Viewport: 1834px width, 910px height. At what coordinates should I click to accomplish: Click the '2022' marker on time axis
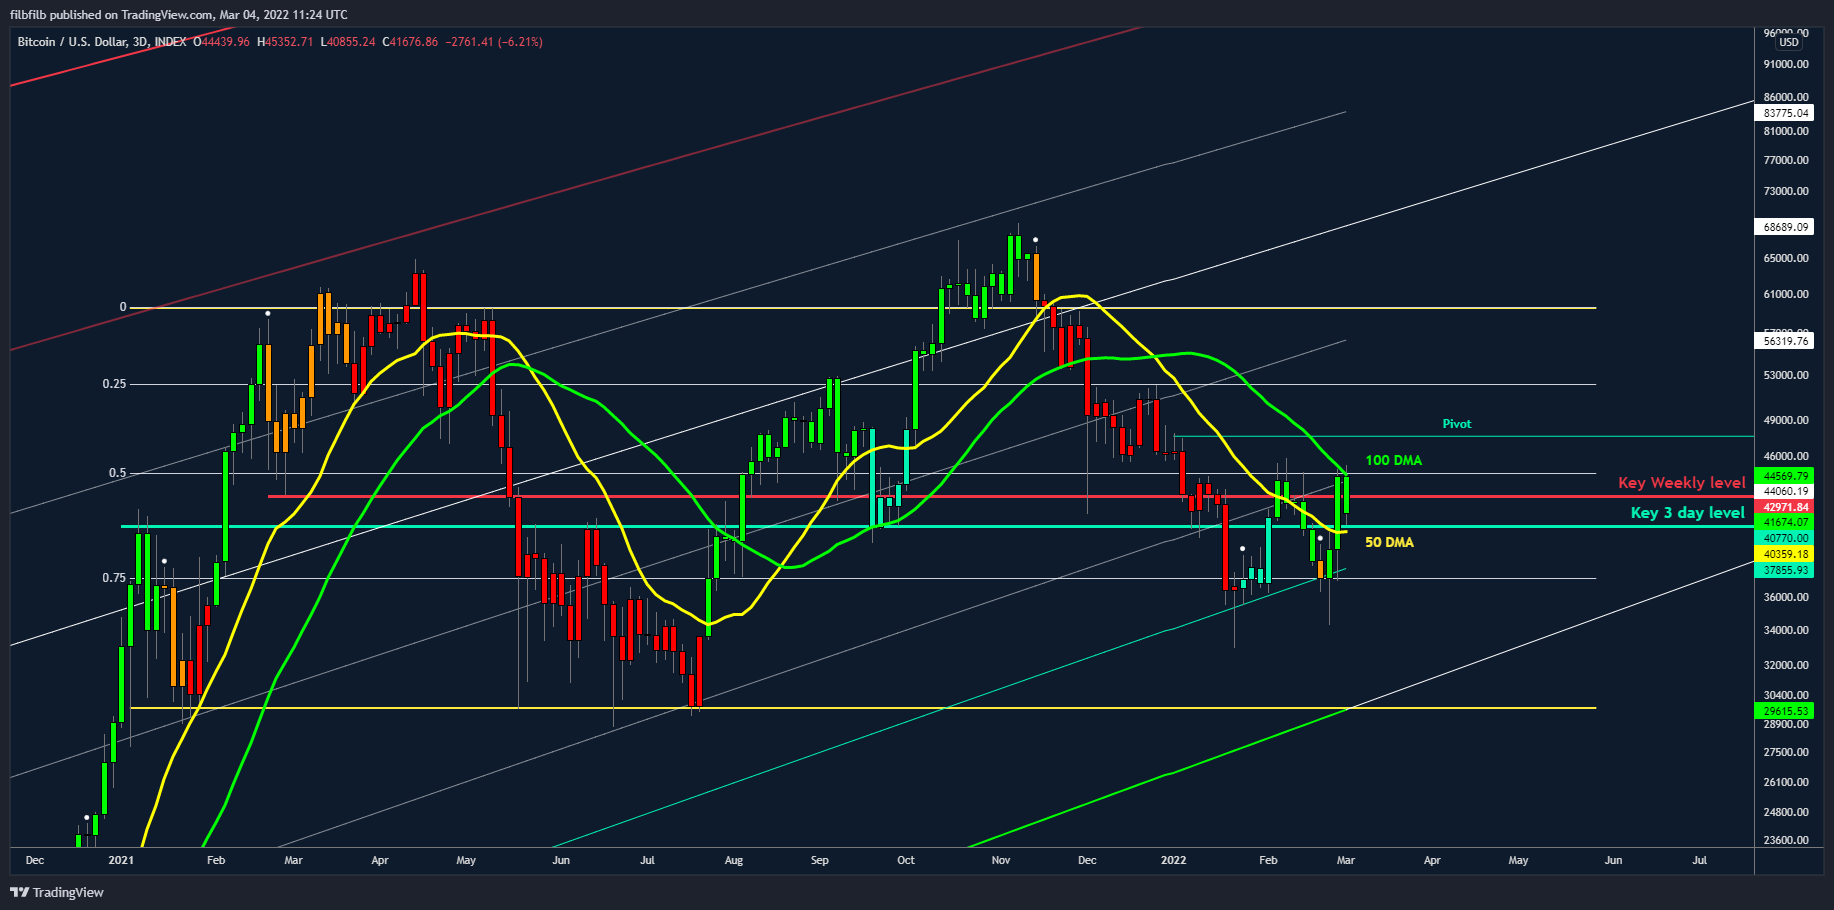pos(1173,860)
